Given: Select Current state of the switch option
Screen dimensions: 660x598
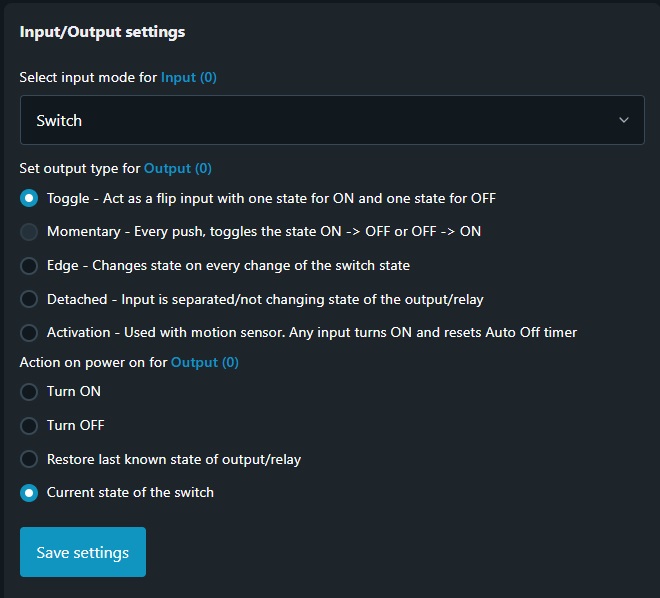Looking at the screenshot, I should (29, 493).
